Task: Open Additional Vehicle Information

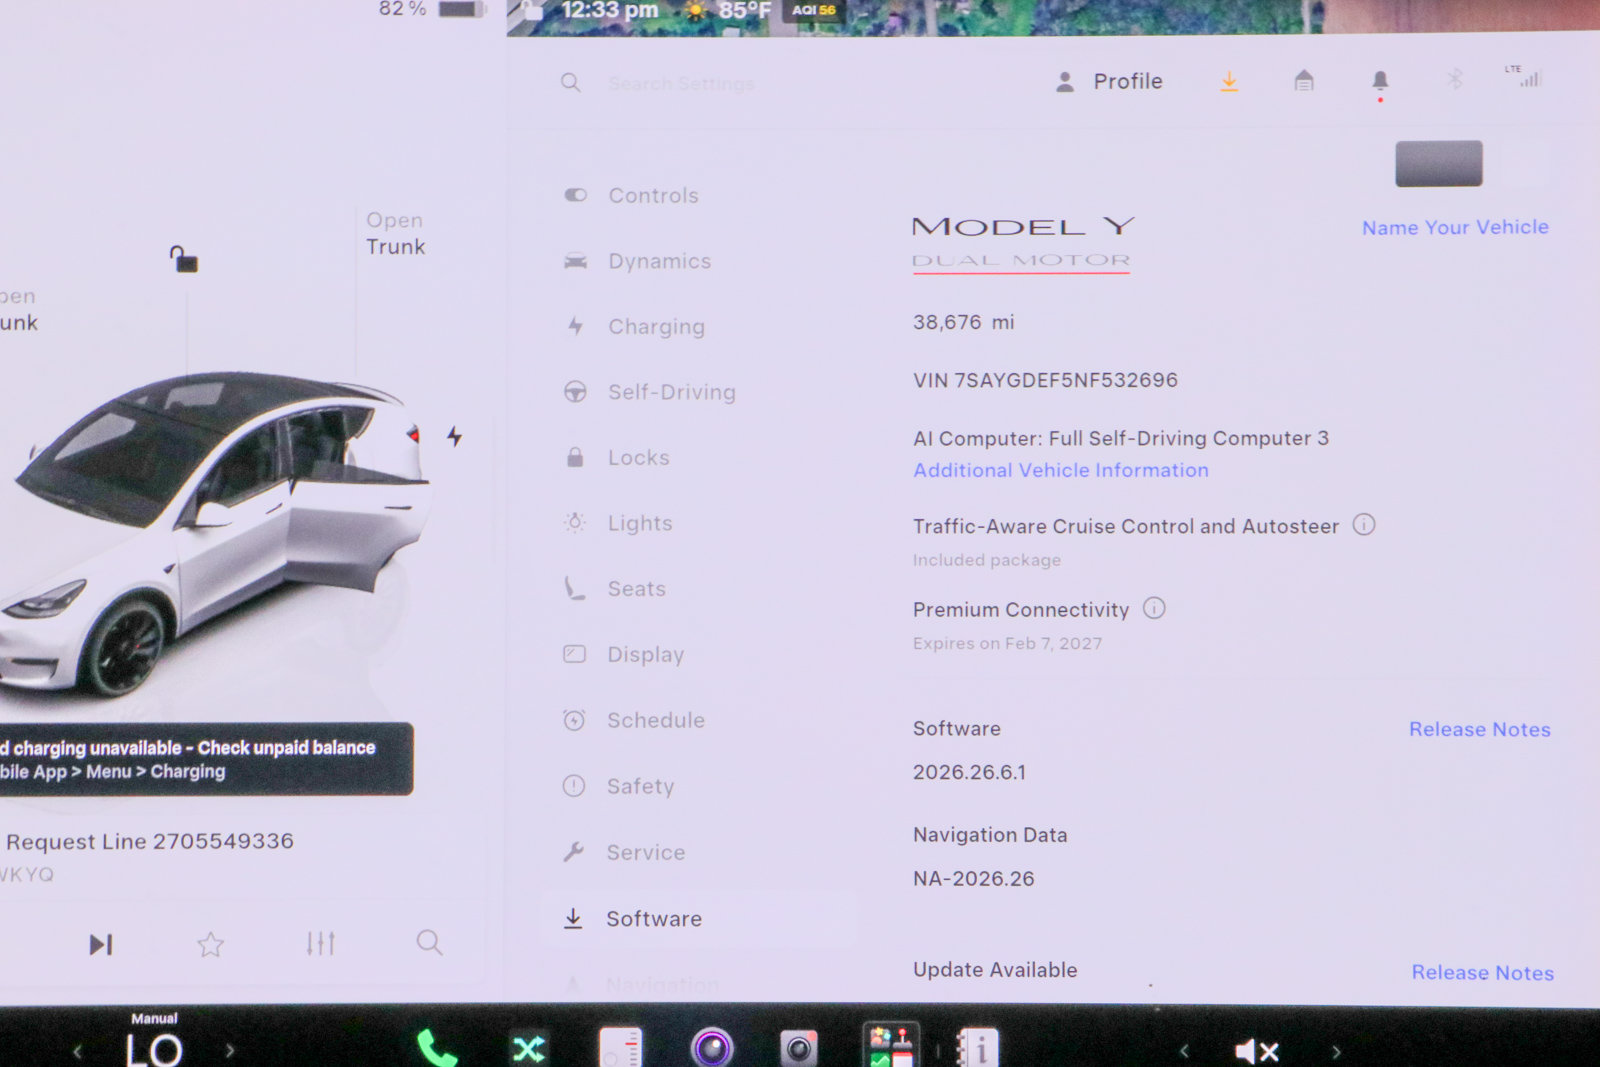Action: click(1061, 470)
